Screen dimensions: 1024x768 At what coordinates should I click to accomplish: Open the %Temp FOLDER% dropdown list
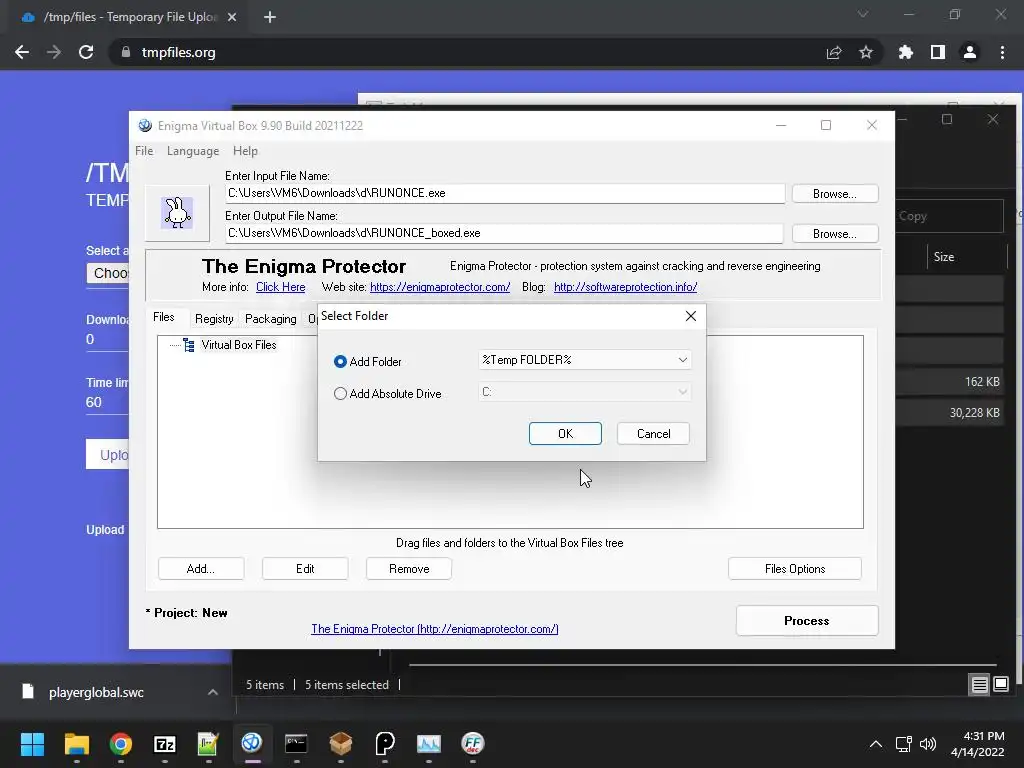[x=584, y=360]
